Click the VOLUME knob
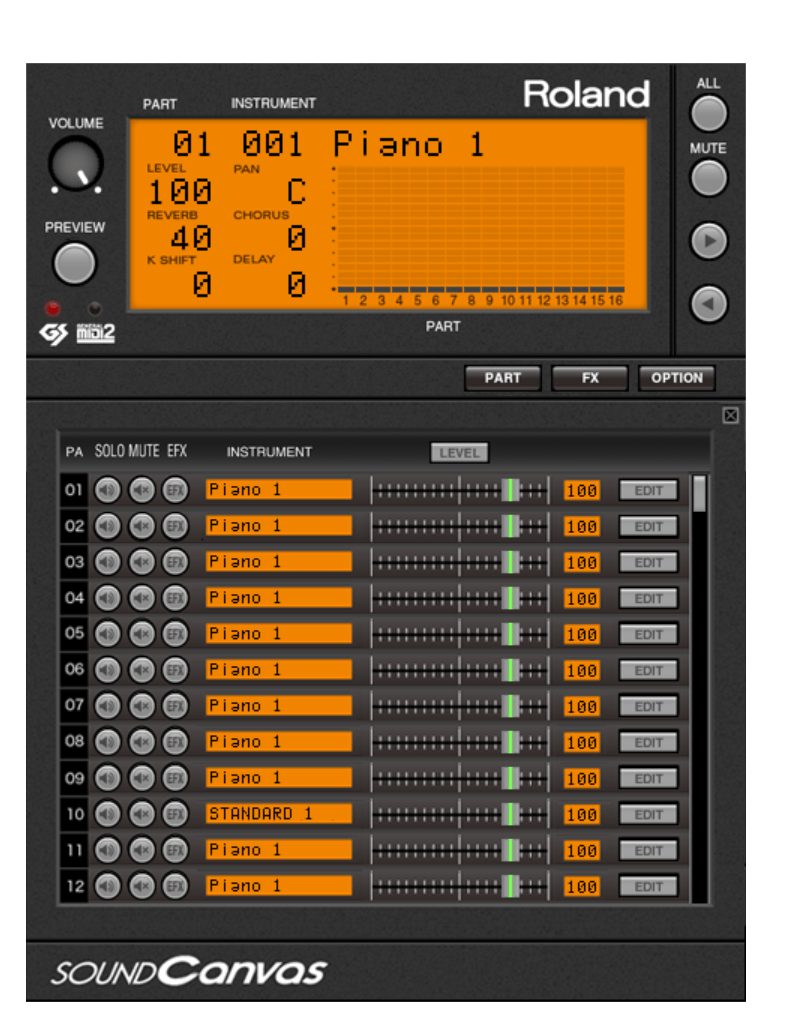The height and width of the screenshot is (1036, 787). click(75, 164)
